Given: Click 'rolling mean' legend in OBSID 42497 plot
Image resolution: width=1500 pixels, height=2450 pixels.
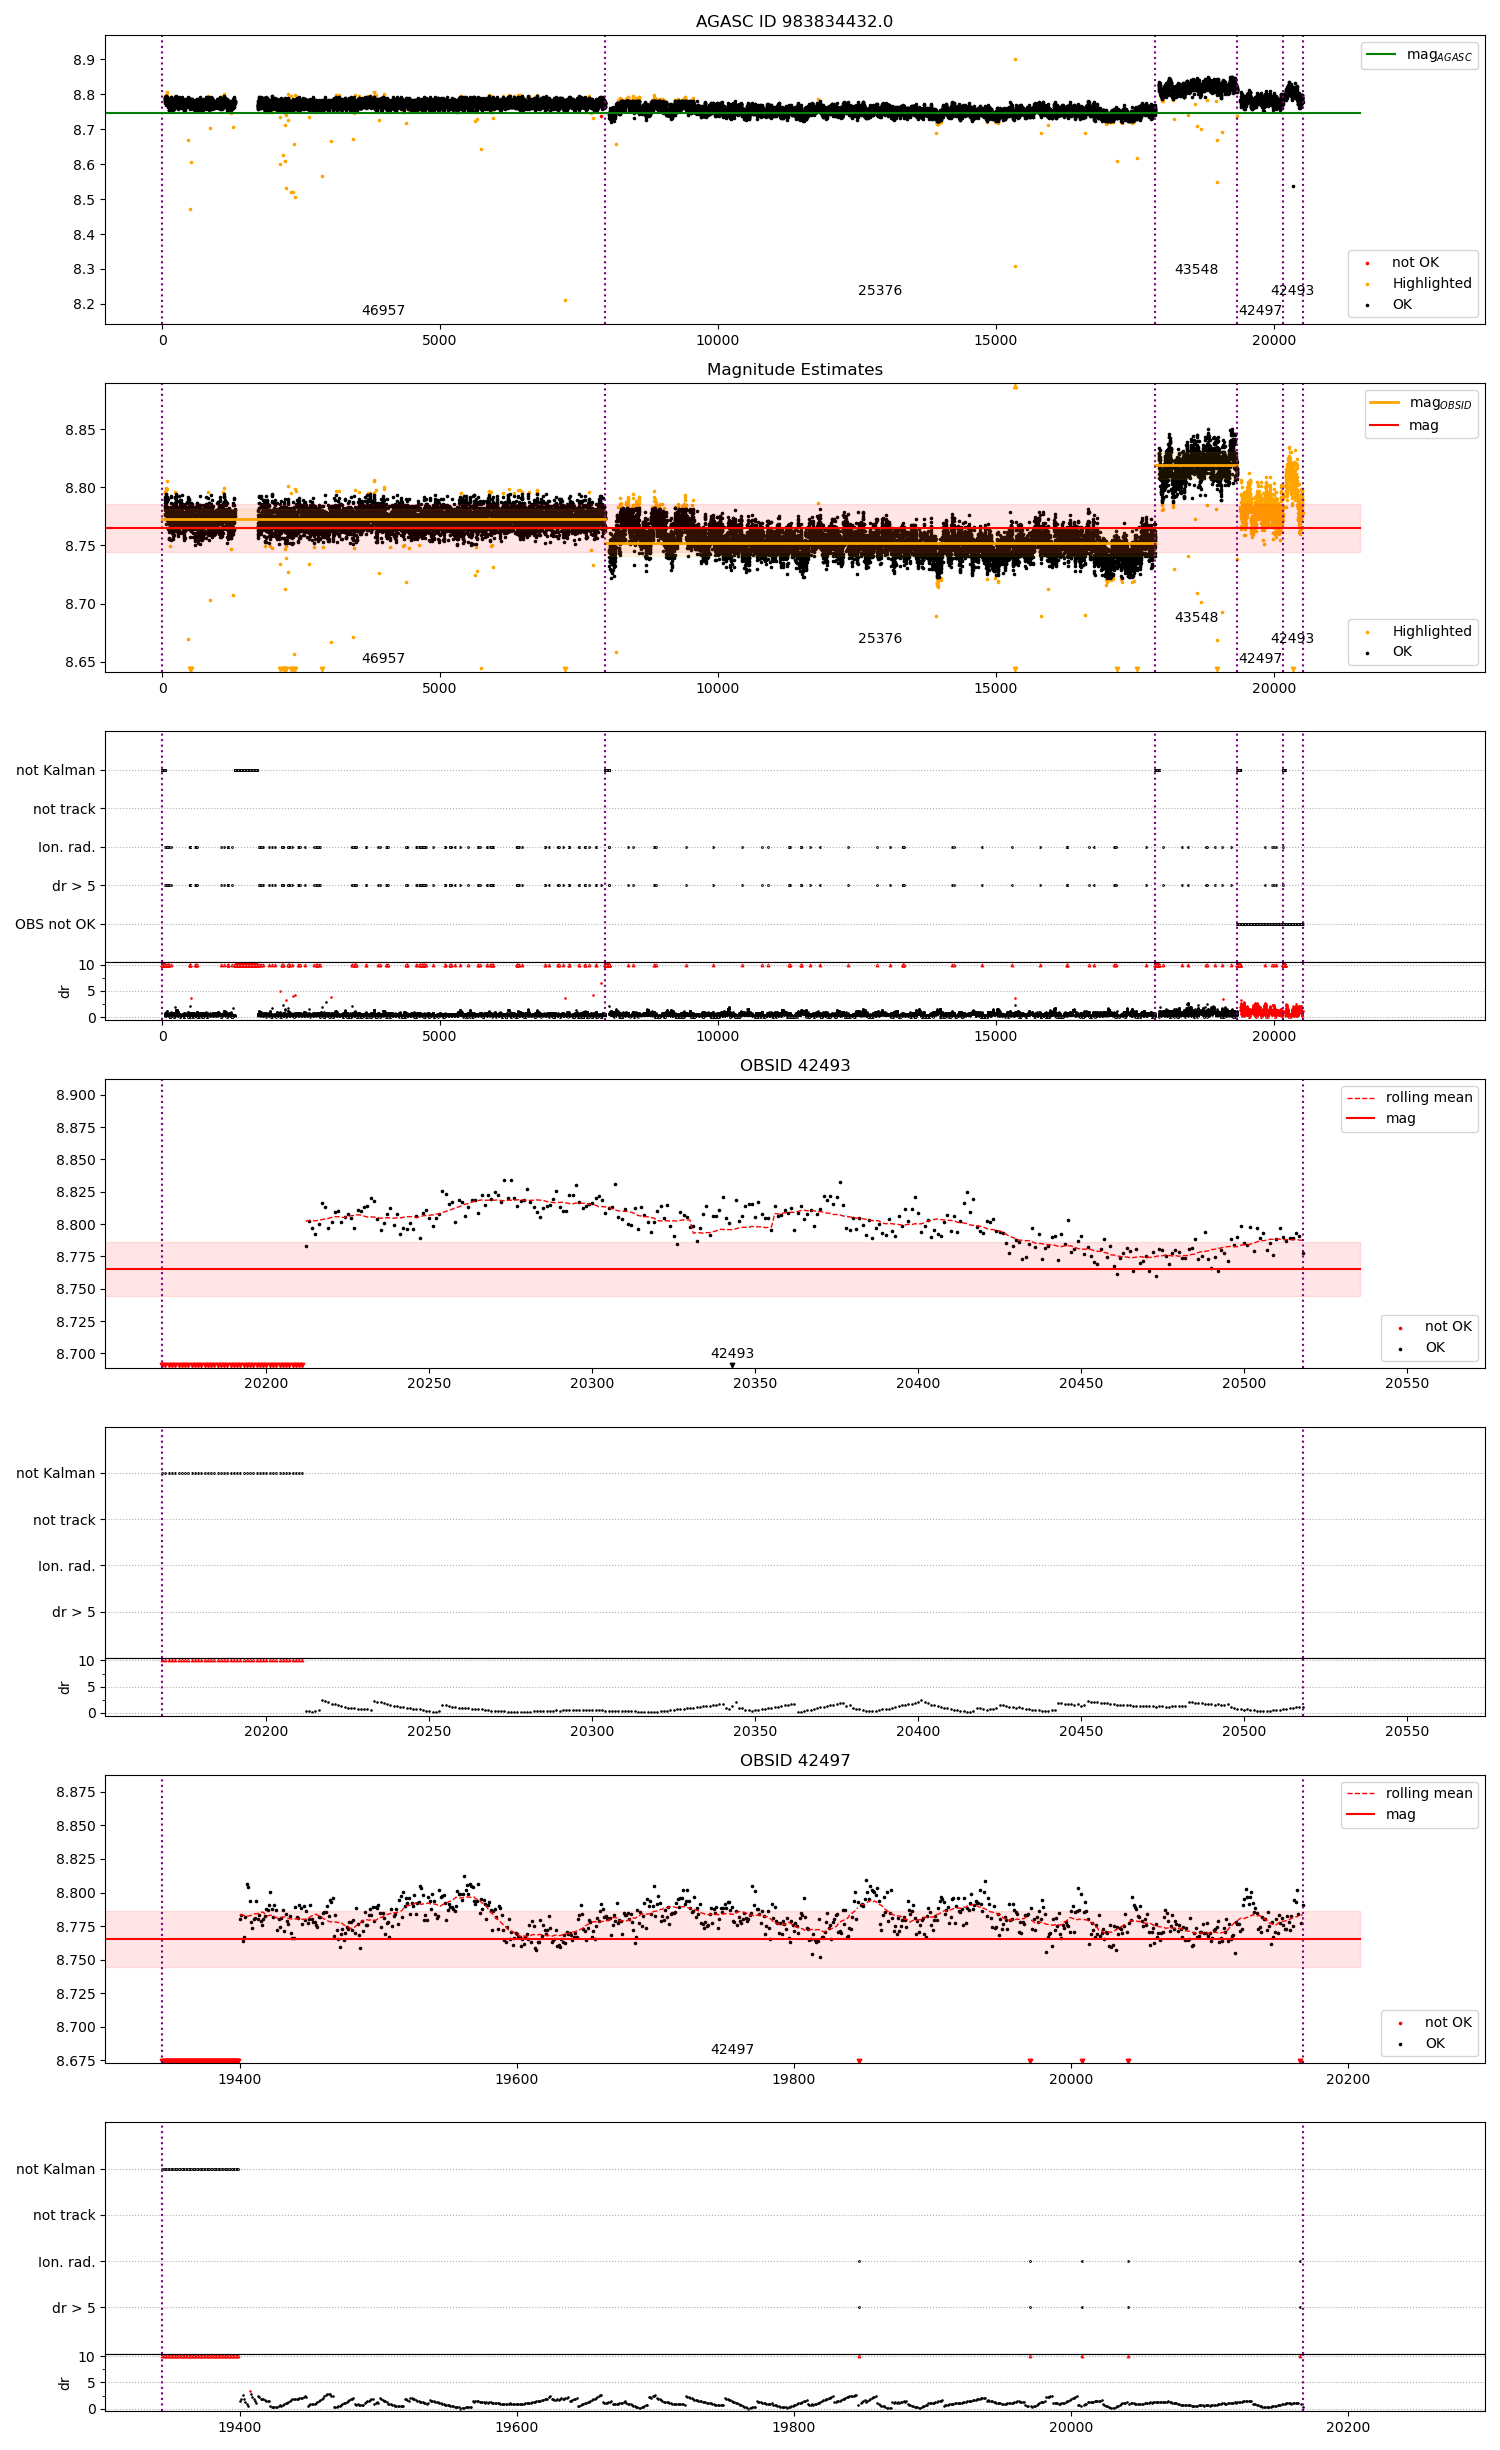Looking at the screenshot, I should pos(1429,1793).
